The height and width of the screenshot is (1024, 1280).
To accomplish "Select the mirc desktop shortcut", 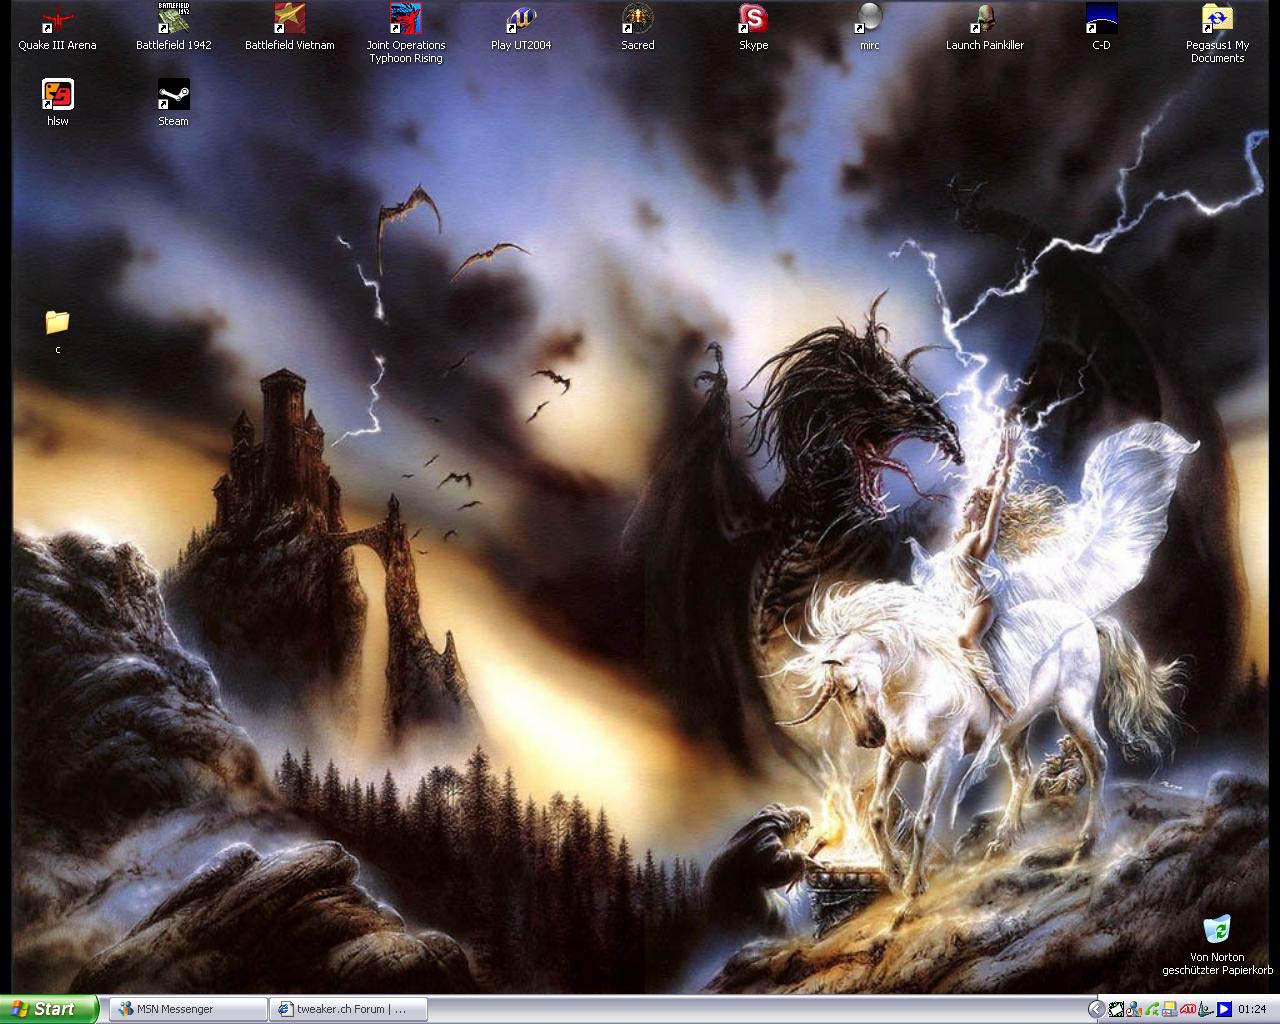I will tap(869, 20).
